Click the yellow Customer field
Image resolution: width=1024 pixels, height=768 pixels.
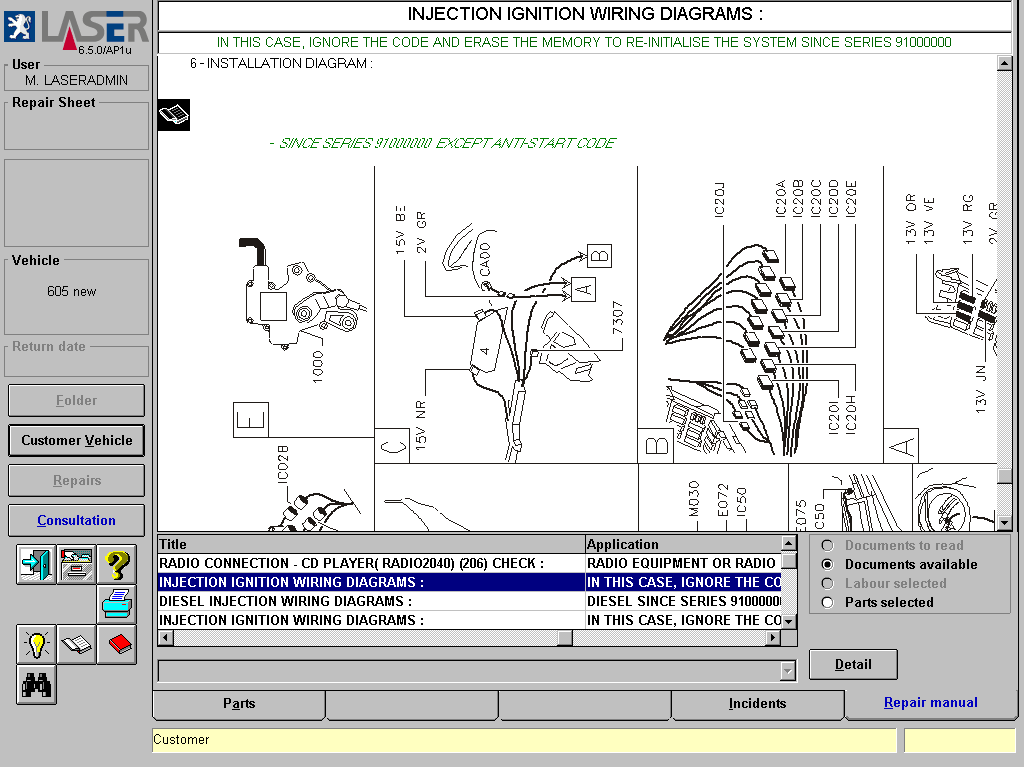524,740
